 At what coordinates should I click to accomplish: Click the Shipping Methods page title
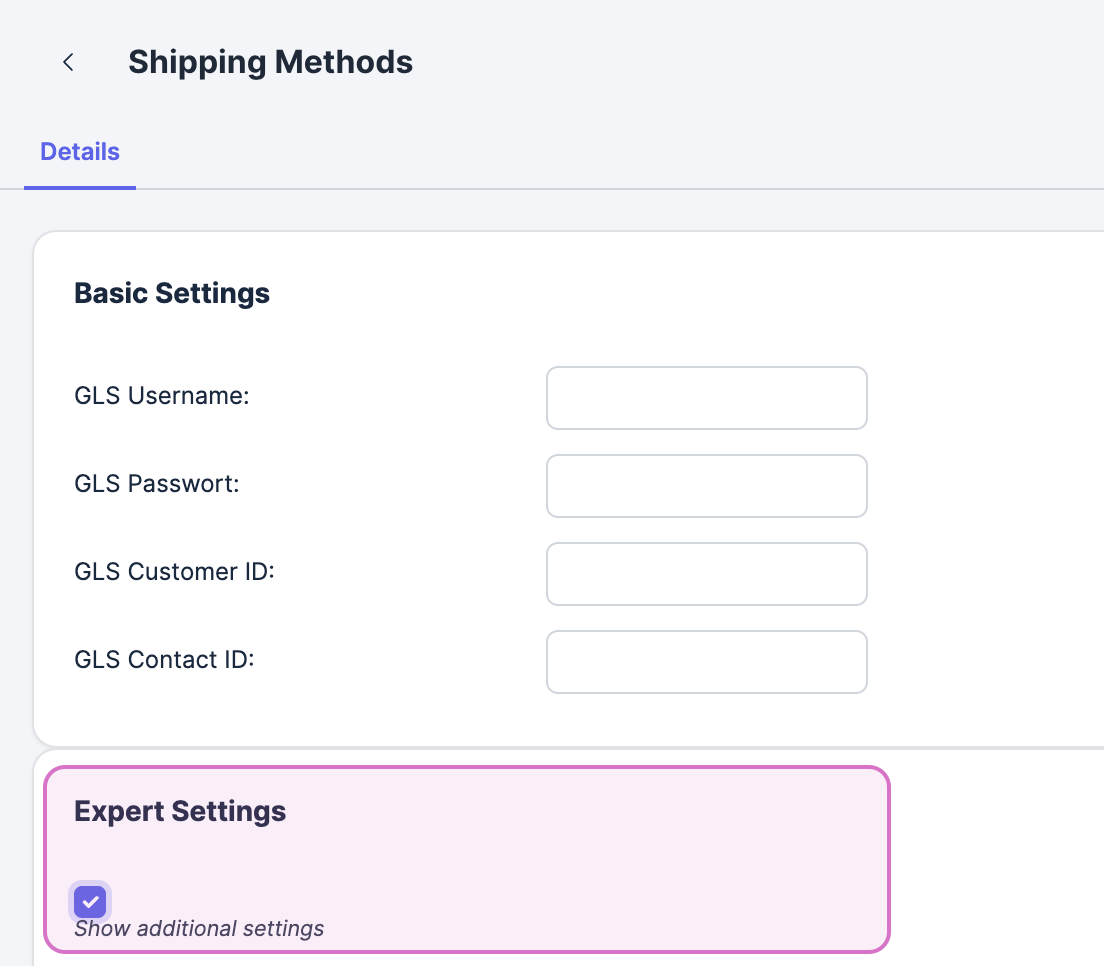[x=270, y=62]
